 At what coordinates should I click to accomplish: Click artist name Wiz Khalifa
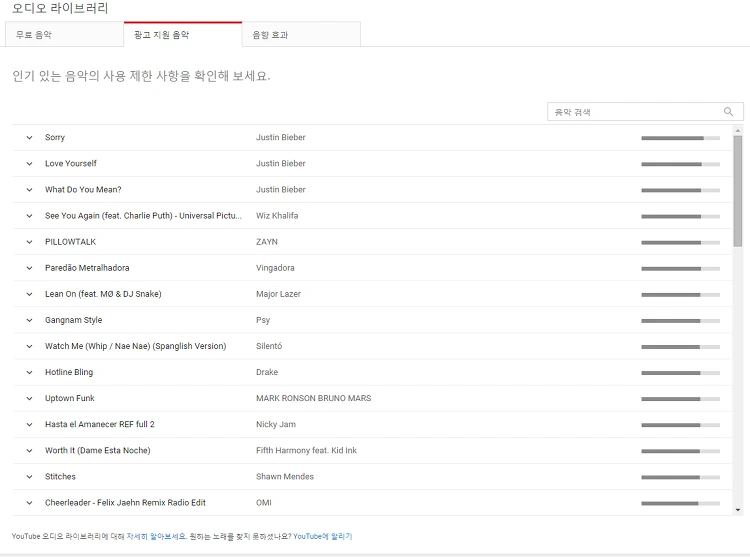[x=277, y=216]
